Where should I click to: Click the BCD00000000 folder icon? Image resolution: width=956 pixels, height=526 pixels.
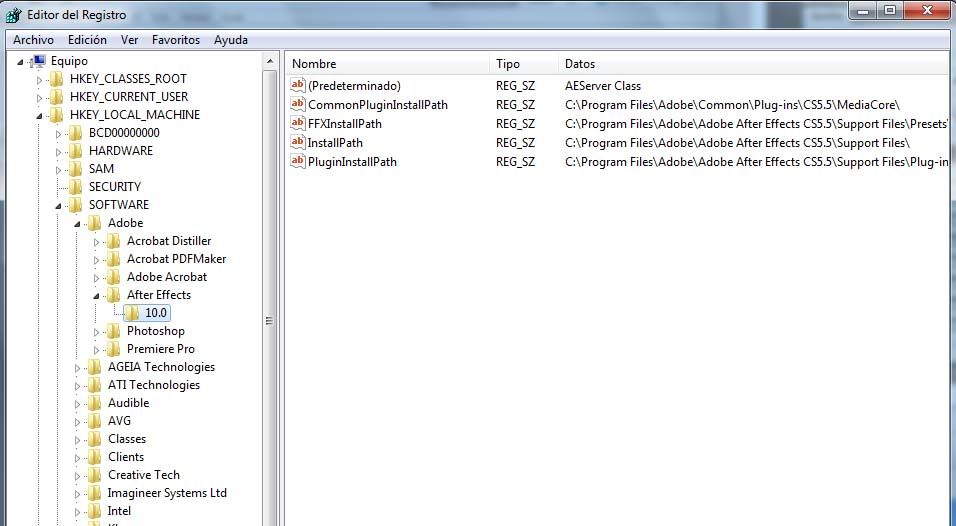(76, 133)
